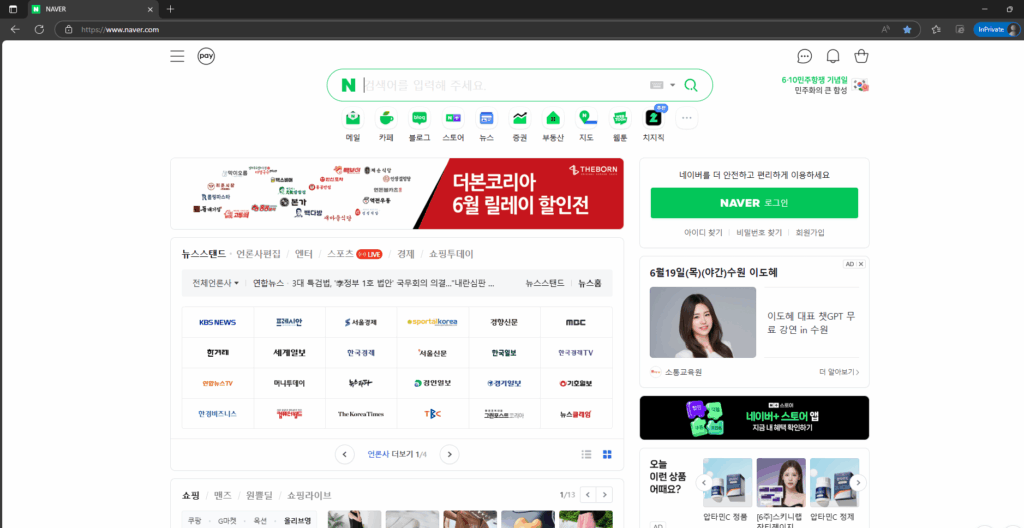Click the browser Back arrow
The image size is (1024, 528).
14,29
